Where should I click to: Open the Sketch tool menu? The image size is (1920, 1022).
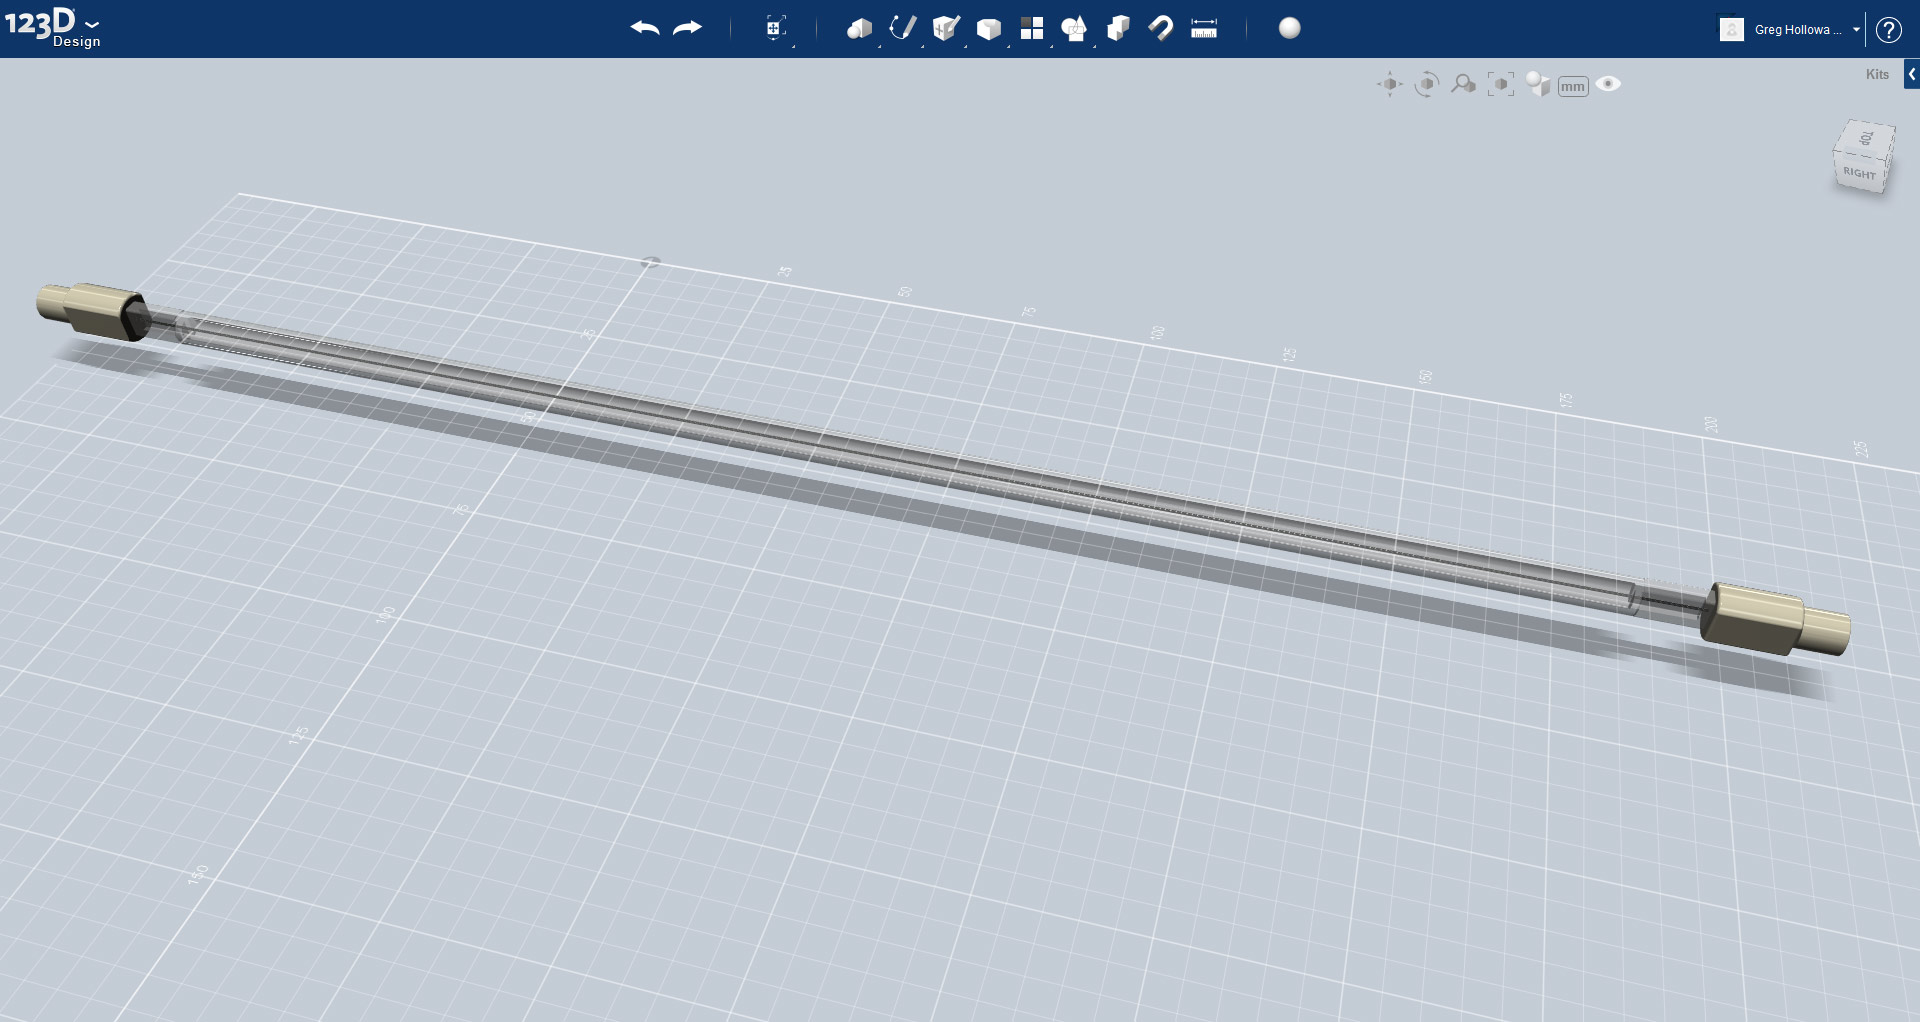902,28
